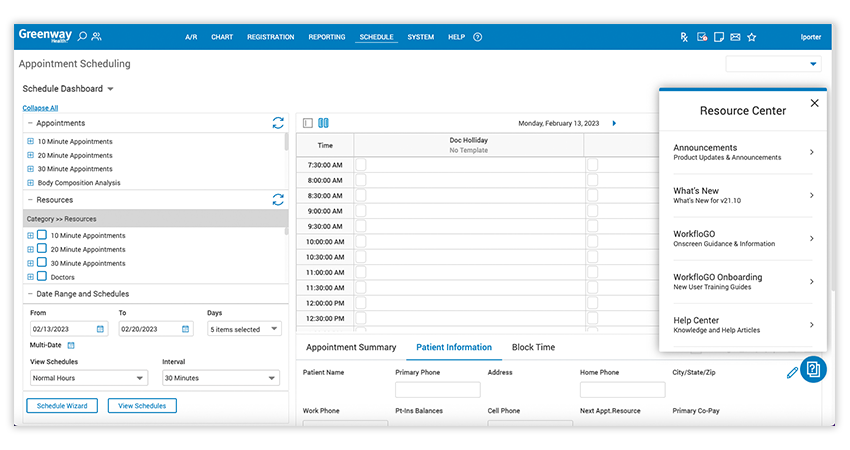The image size is (850, 450).
Task: Click the prescription Rx icon
Action: (x=684, y=37)
